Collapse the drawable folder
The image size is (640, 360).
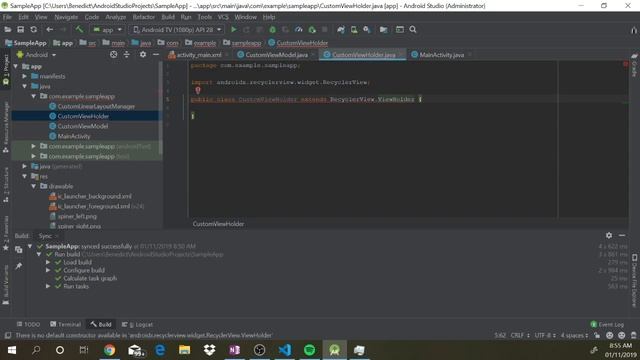33,186
